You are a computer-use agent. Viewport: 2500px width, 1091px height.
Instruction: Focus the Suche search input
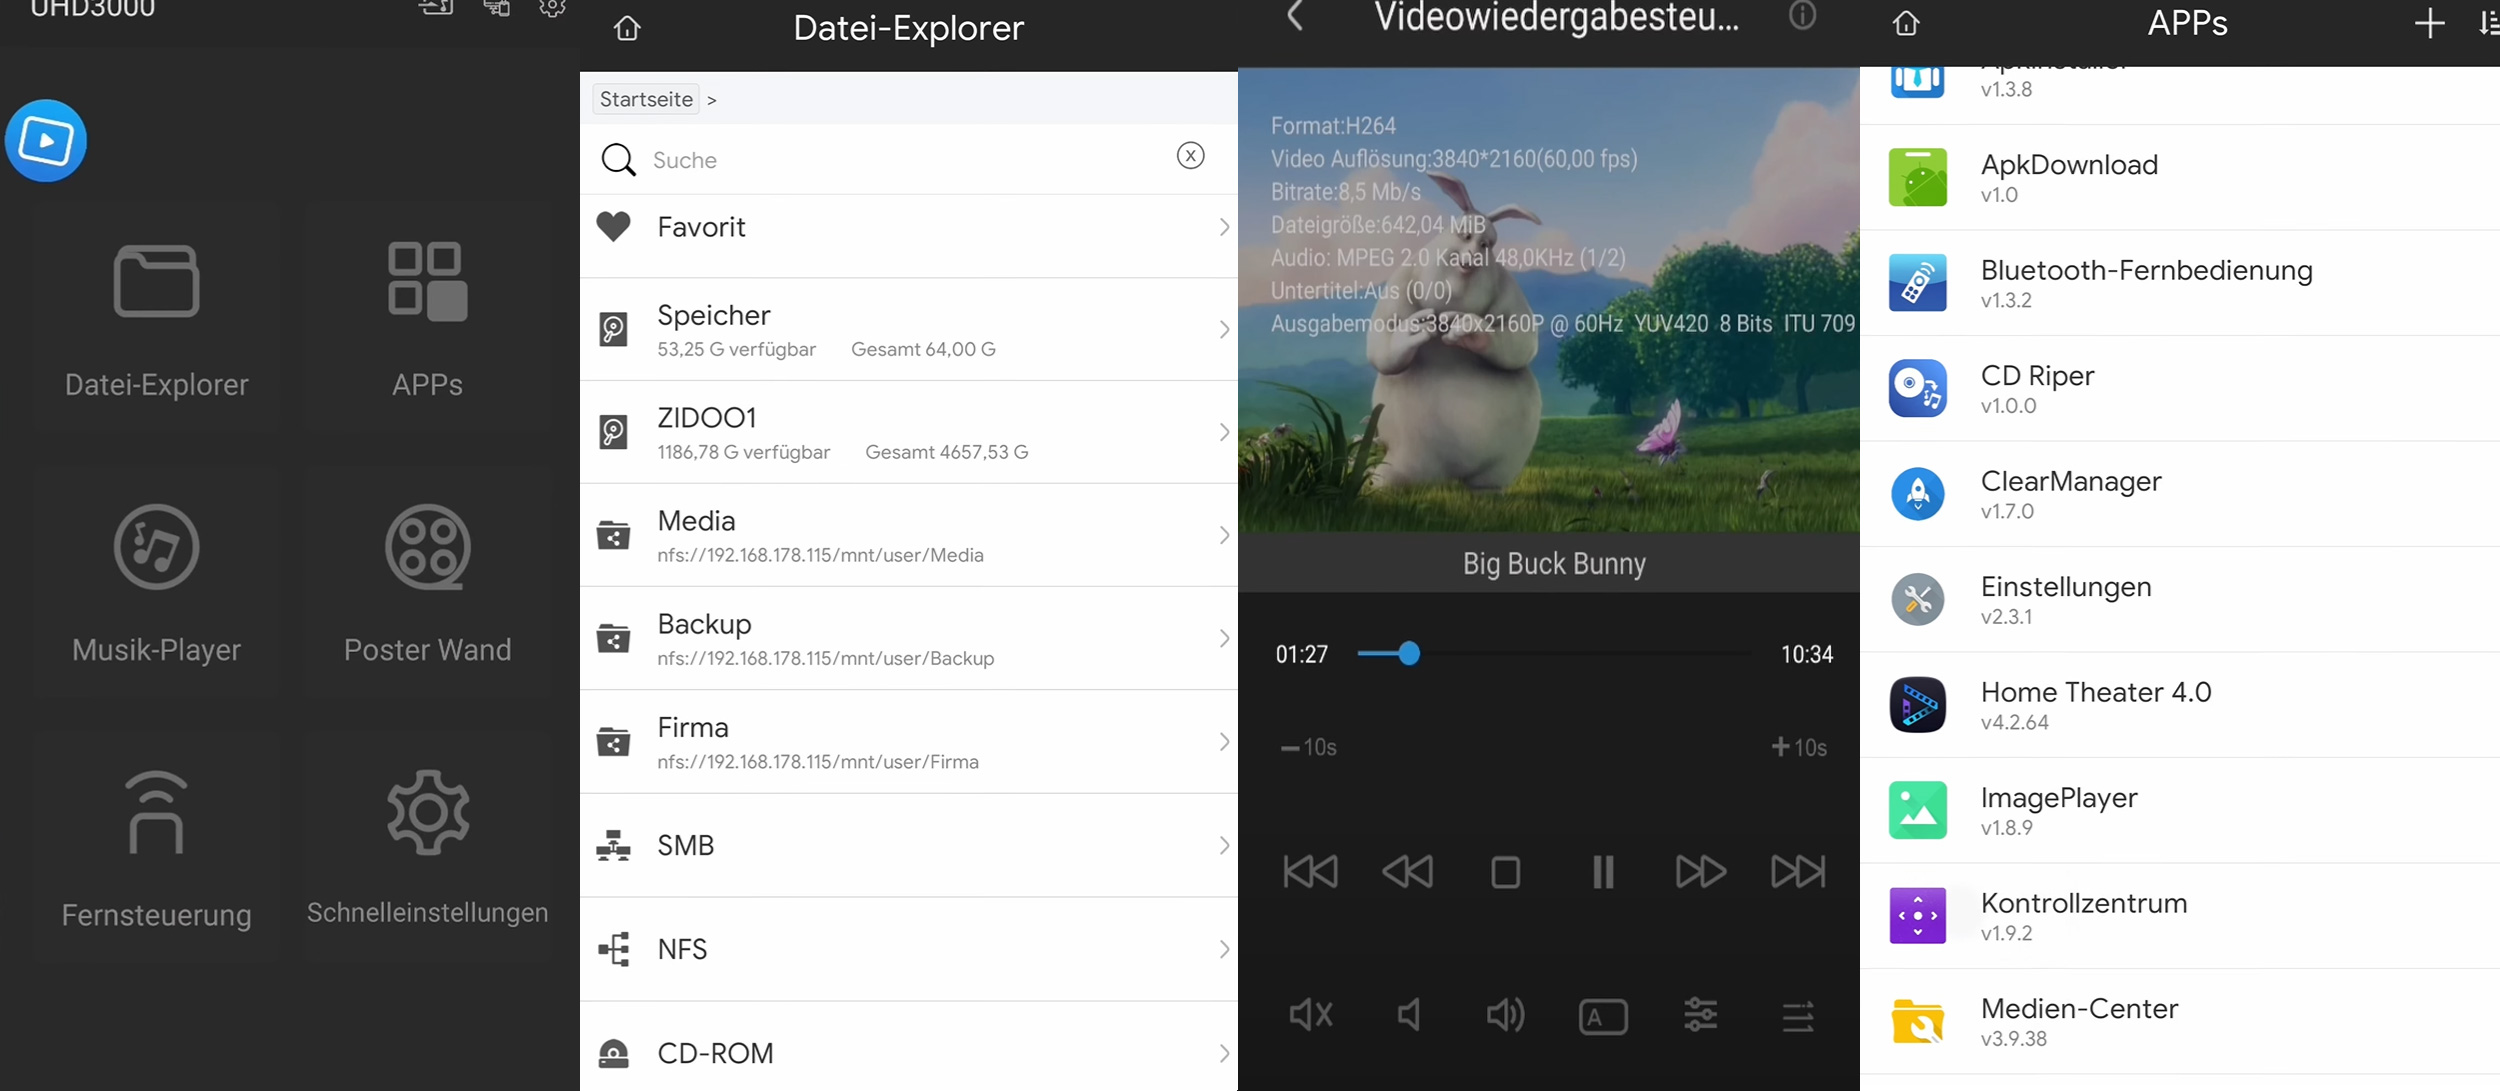point(908,160)
